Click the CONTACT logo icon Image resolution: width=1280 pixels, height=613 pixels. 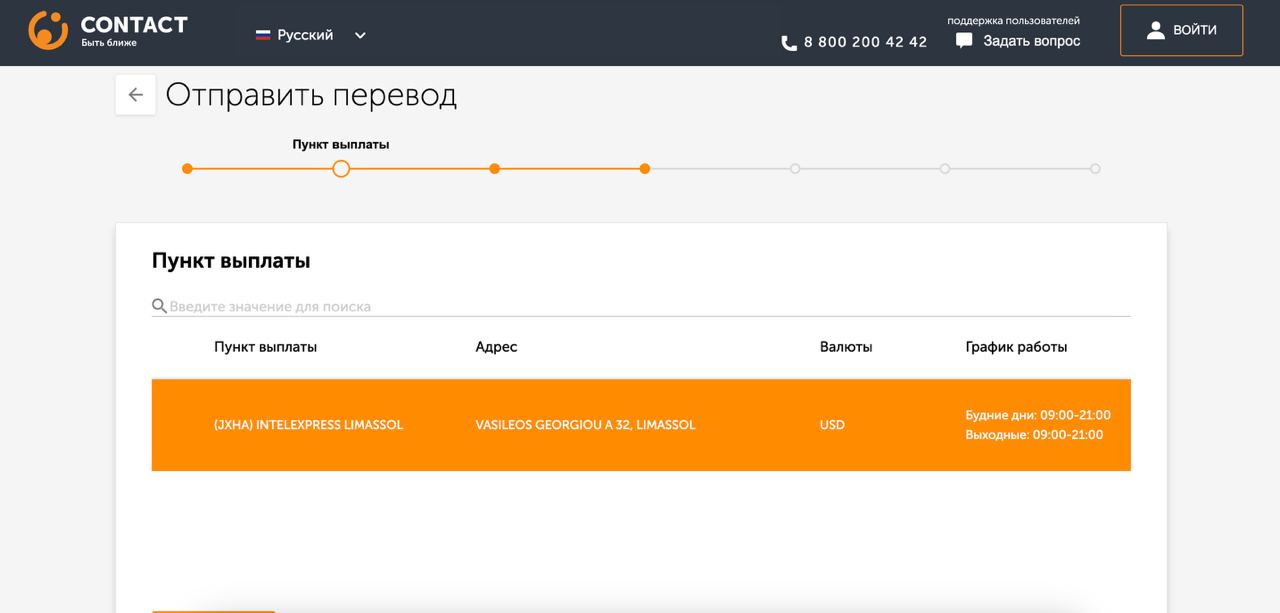pyautogui.click(x=48, y=31)
